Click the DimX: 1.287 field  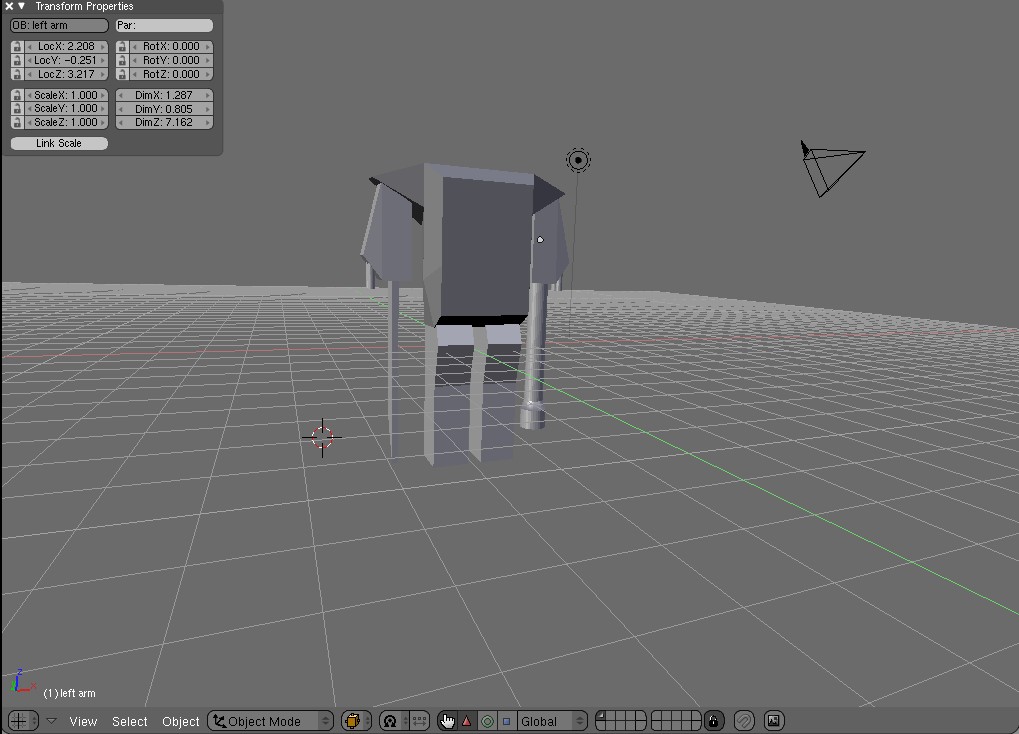point(164,95)
